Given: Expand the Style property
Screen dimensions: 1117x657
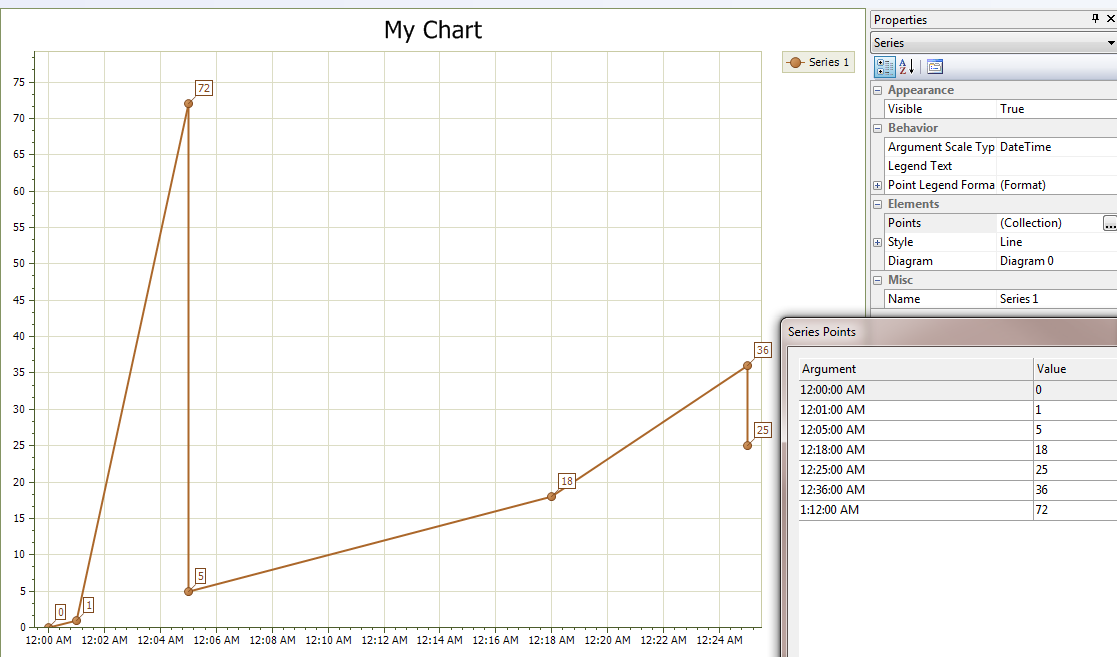Looking at the screenshot, I should 877,242.
